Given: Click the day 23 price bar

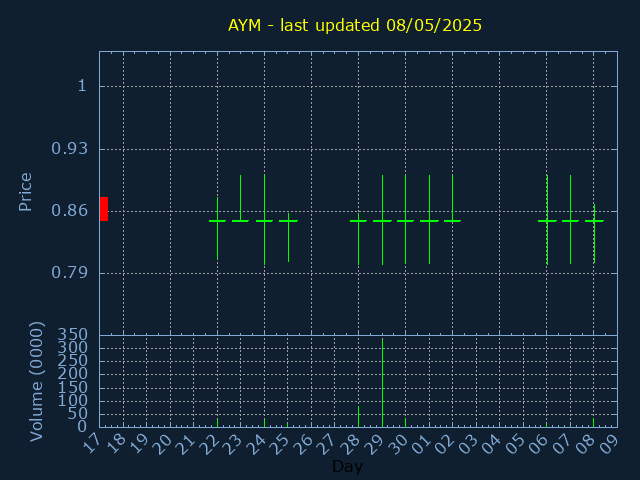Looking at the screenshot, I should 240,198.
